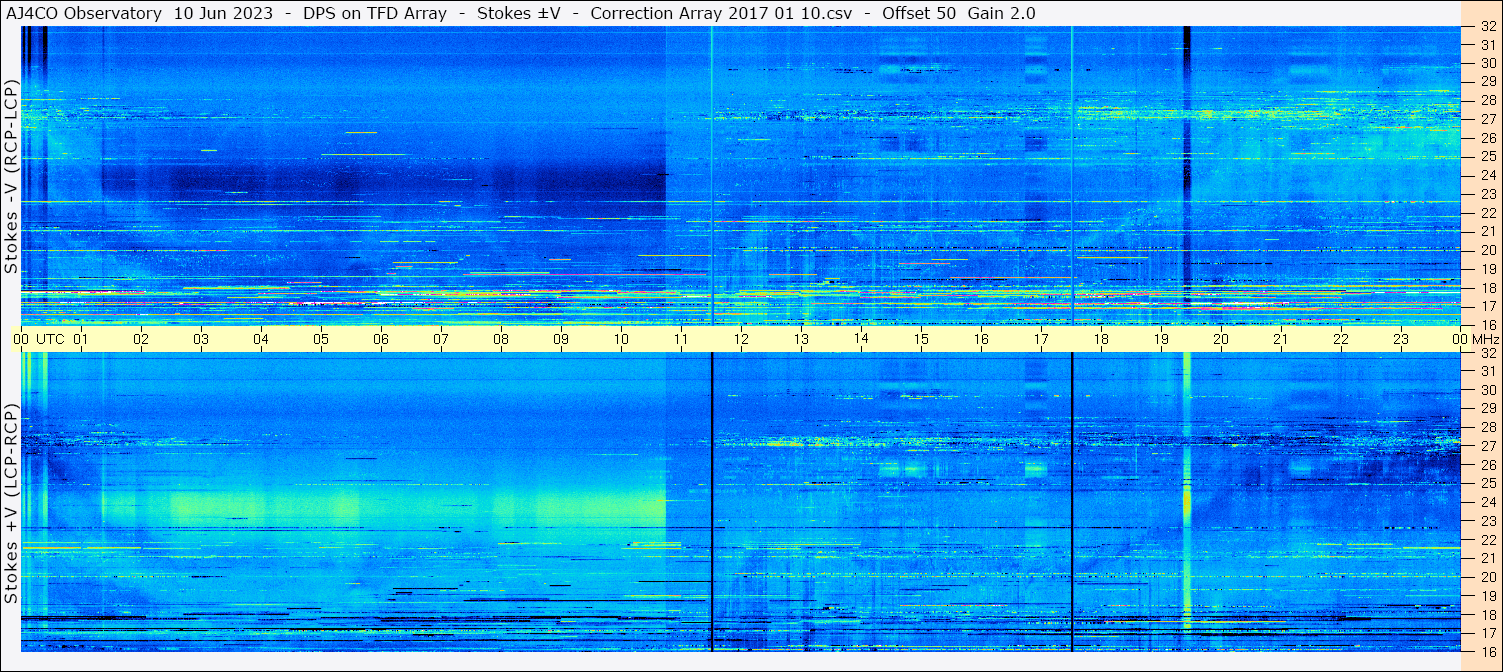The width and height of the screenshot is (1503, 672).
Task: Click cyan vertical line near 11:30 in upper panel
Action: click(x=712, y=175)
